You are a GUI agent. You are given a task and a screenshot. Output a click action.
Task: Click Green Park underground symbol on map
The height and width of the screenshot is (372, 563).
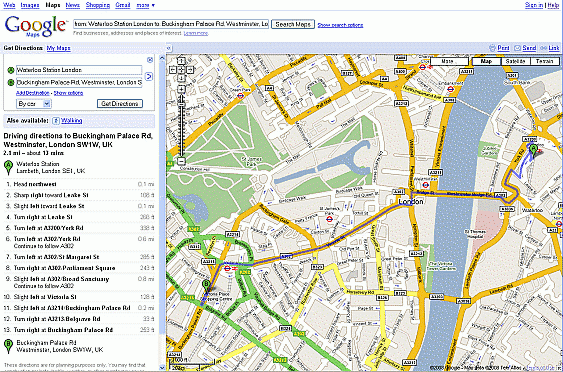[x=241, y=96]
